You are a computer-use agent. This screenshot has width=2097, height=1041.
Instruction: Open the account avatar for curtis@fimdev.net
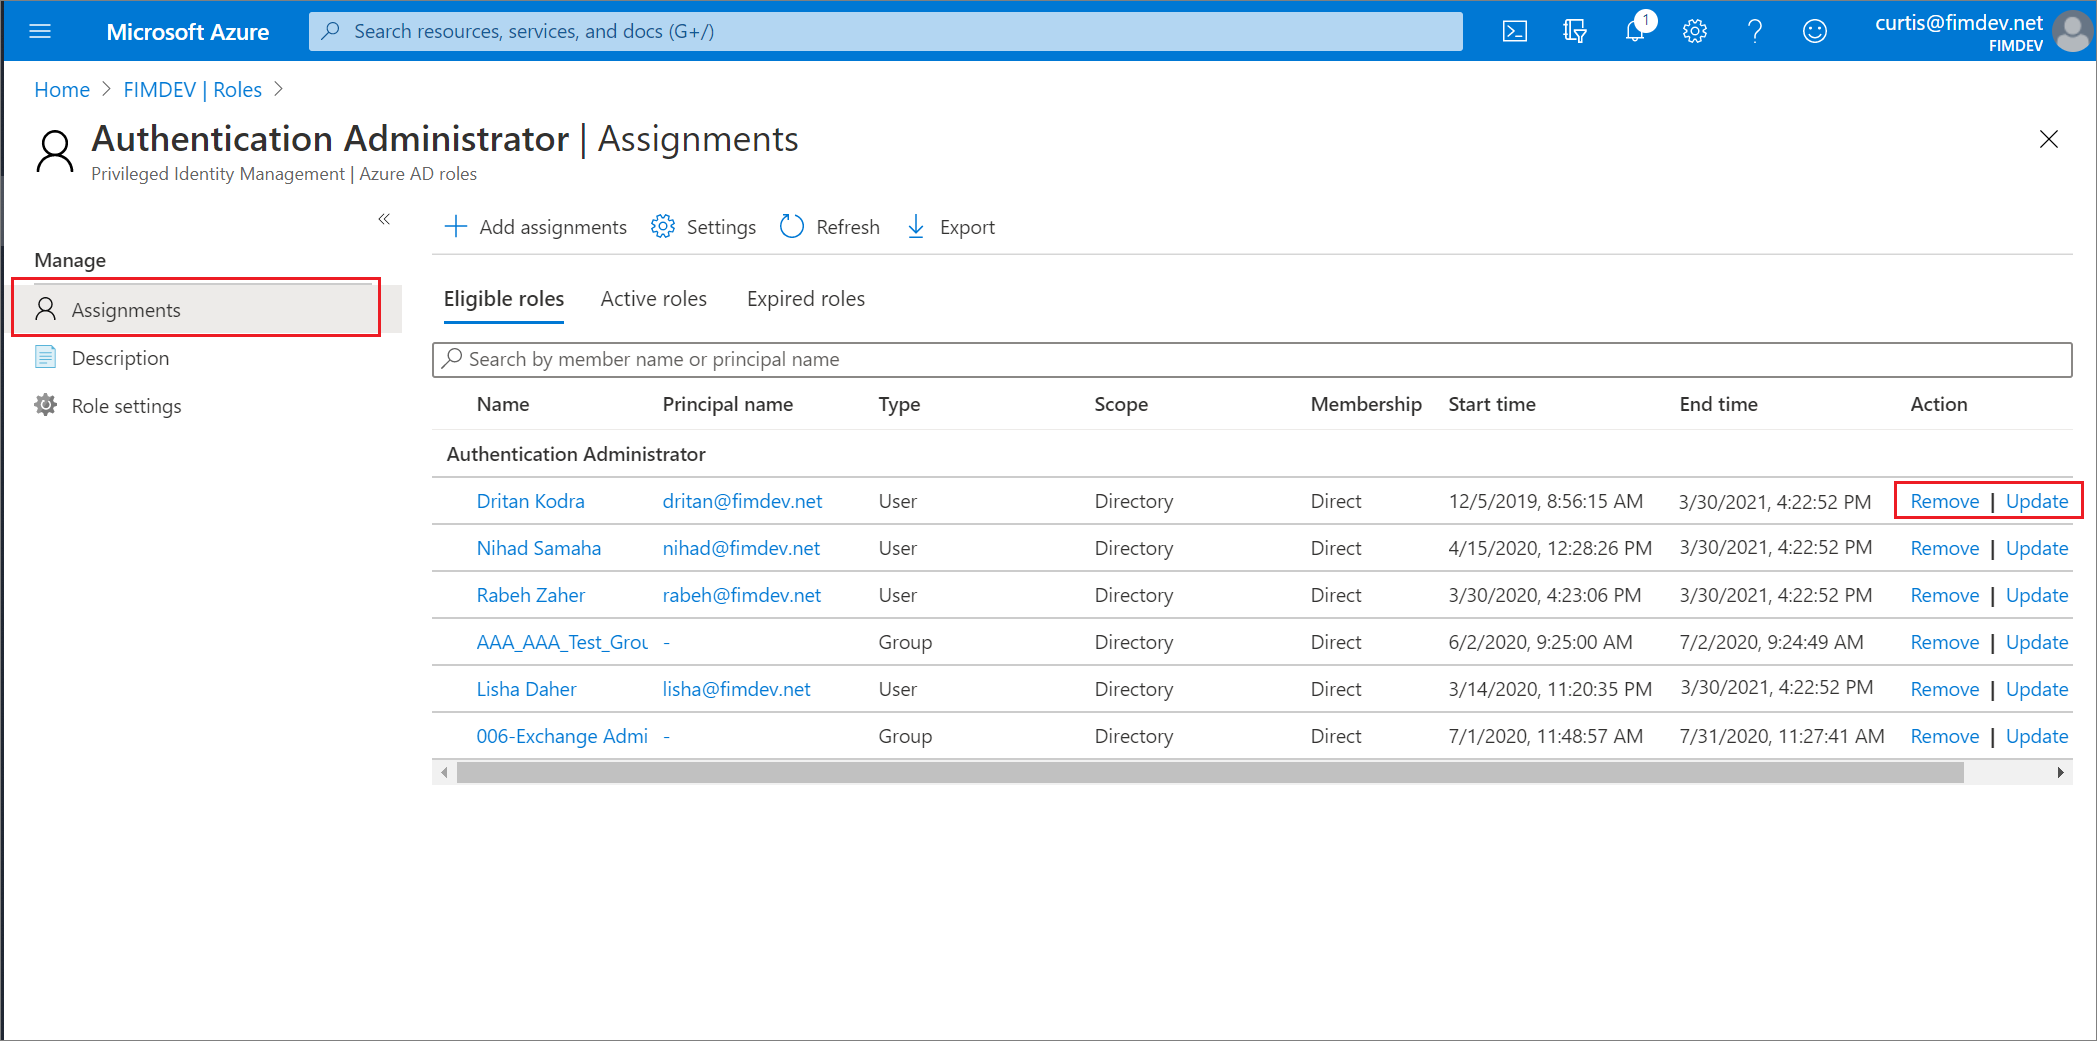(2071, 31)
